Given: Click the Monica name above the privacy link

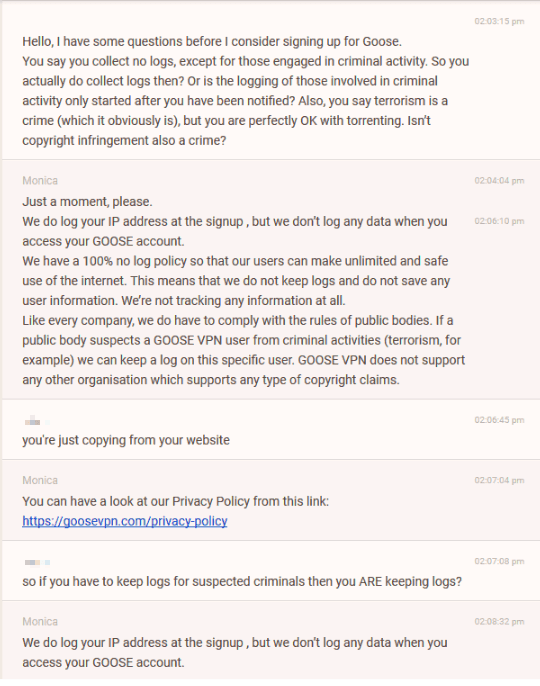Looking at the screenshot, I should [40, 480].
